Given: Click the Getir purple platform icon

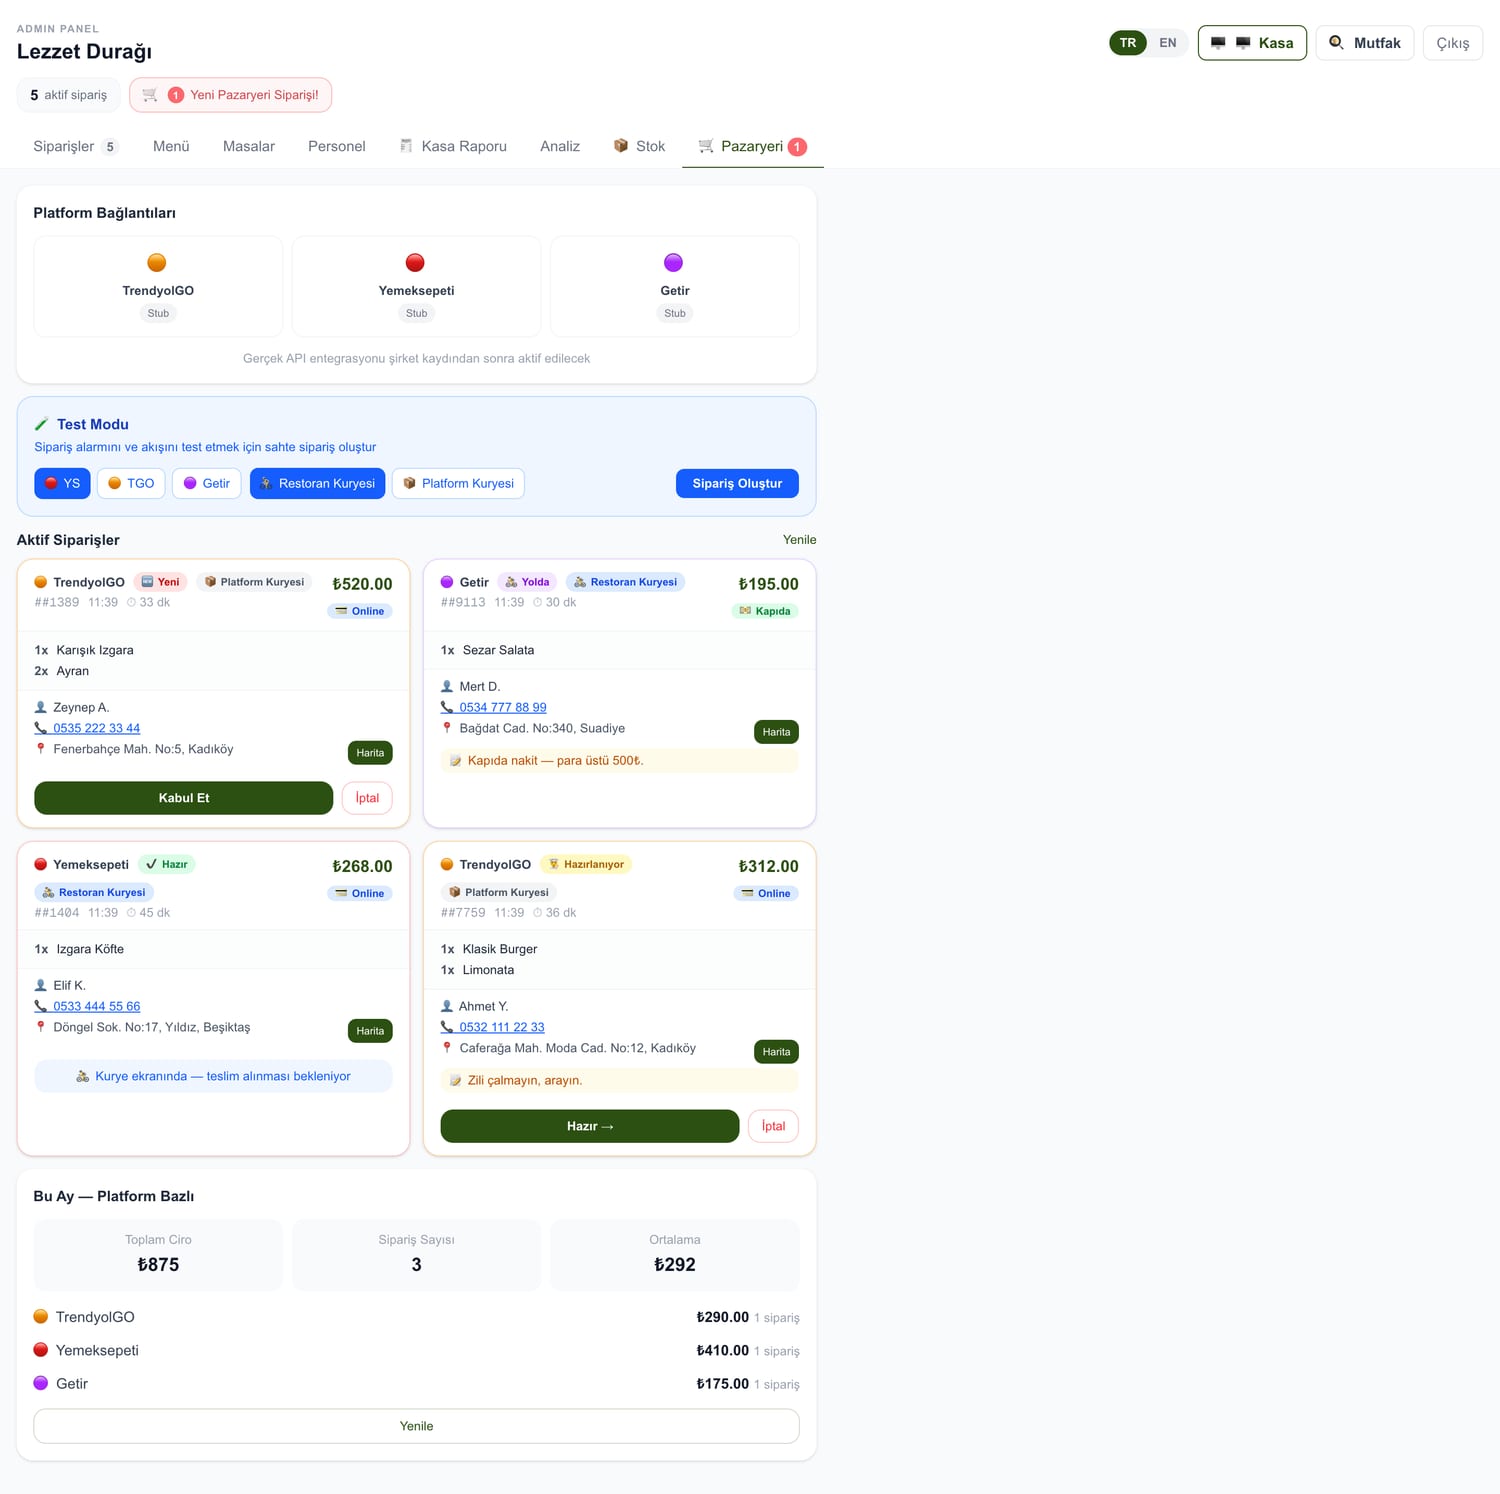Looking at the screenshot, I should coord(674,262).
